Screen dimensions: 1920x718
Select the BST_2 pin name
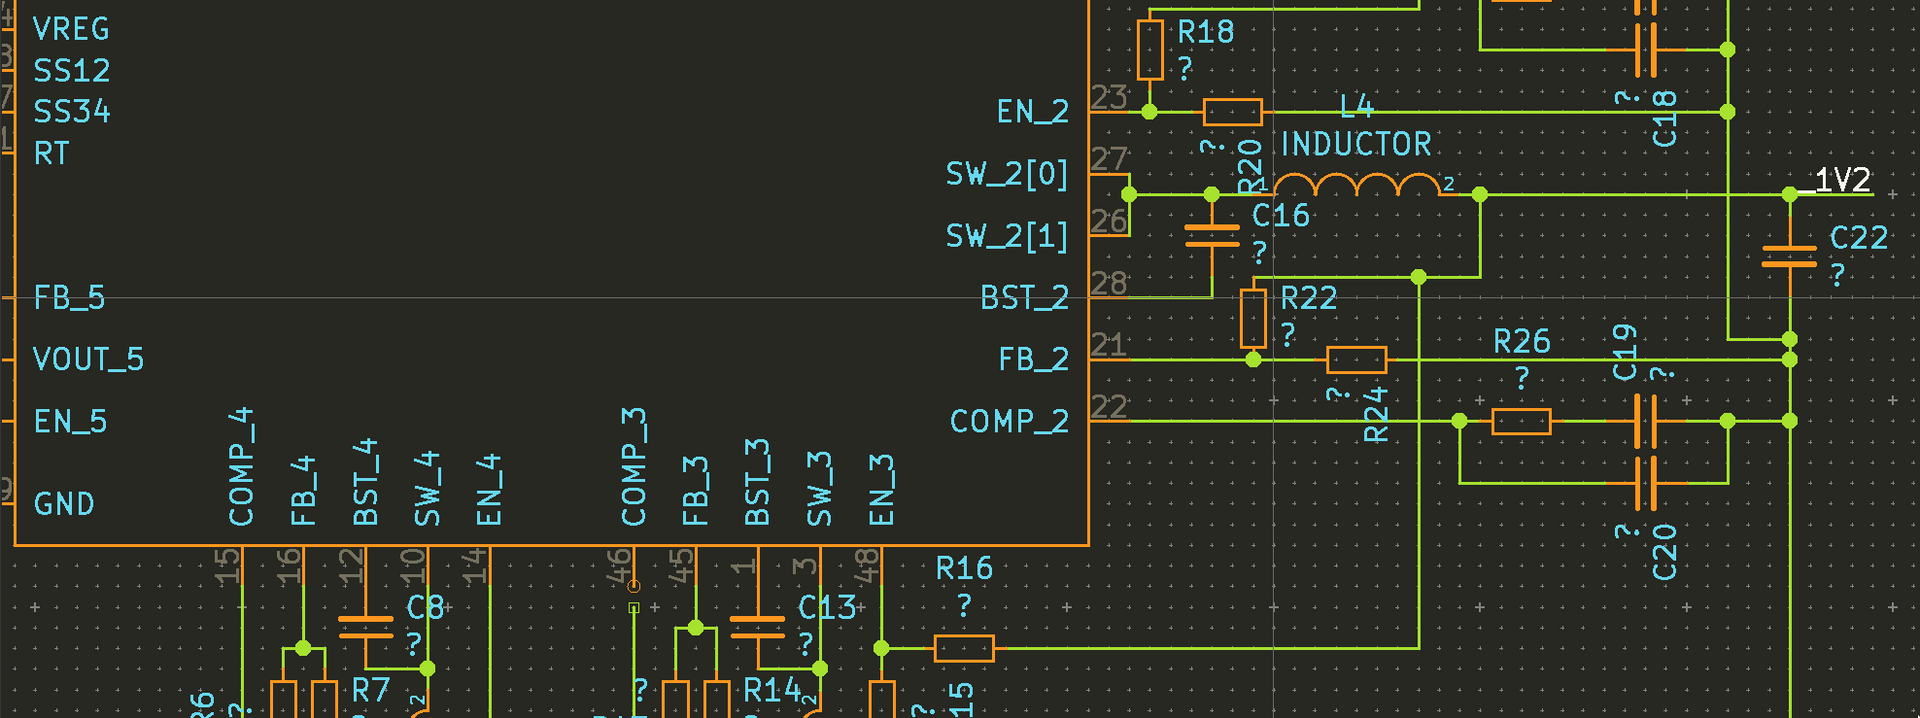pos(1024,298)
